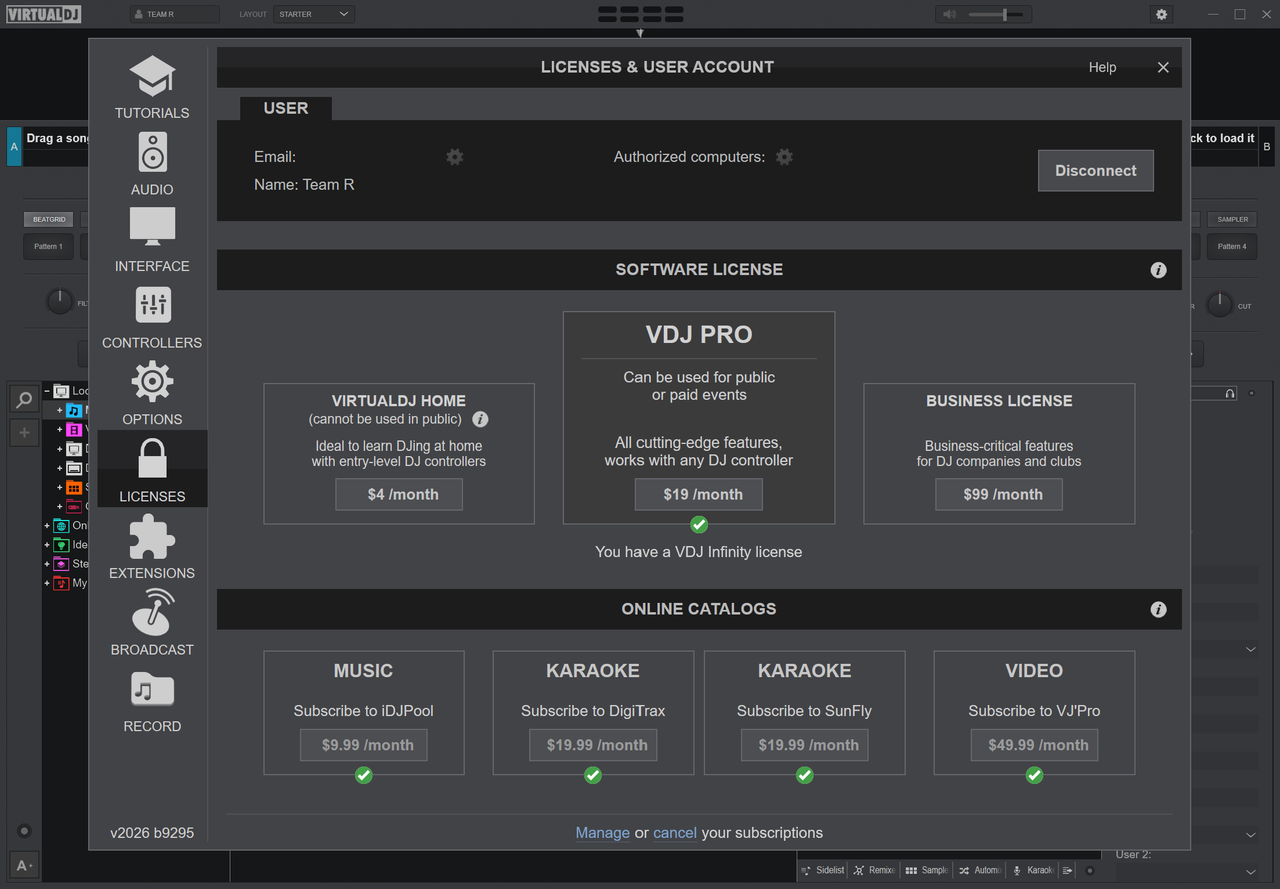
Task: Select deck B indicator on right
Action: tap(1267, 146)
